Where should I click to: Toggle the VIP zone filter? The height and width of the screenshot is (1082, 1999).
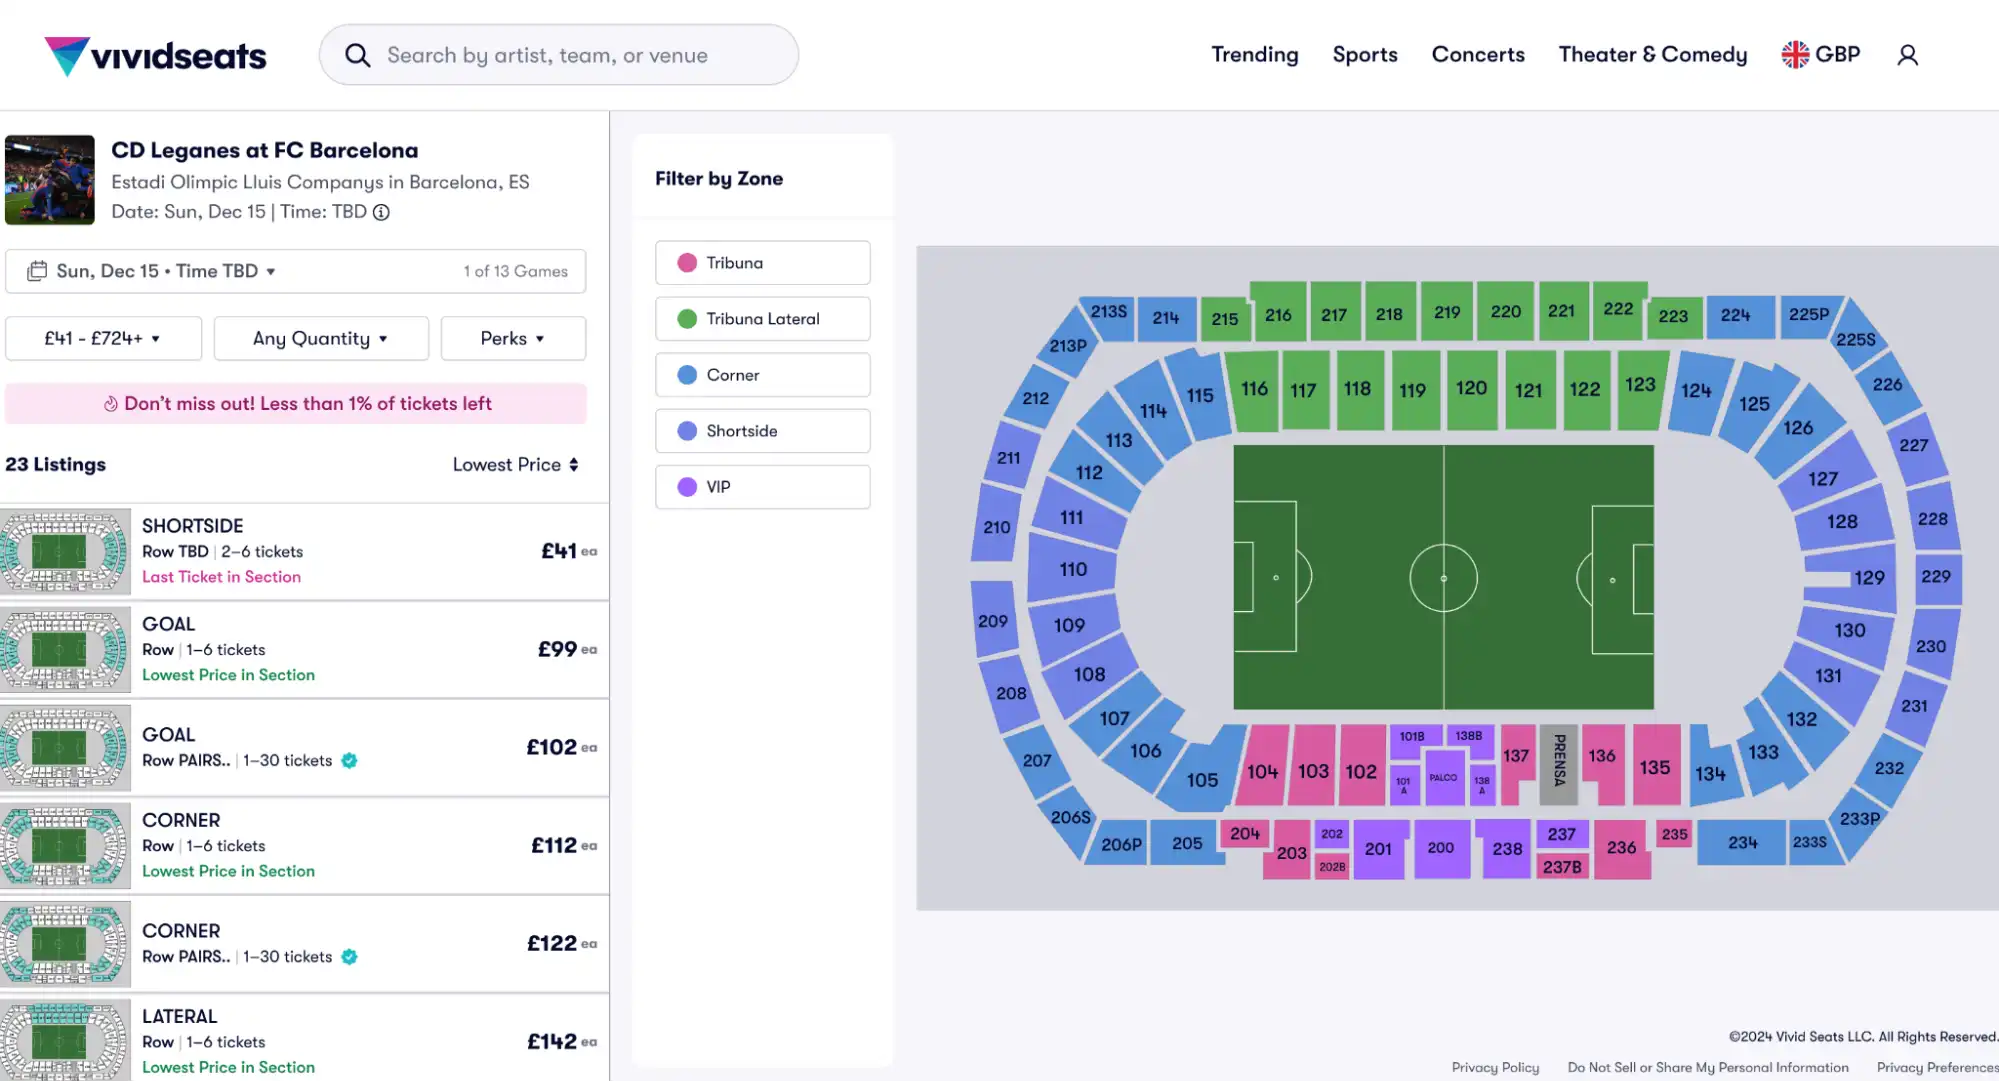[x=762, y=487]
